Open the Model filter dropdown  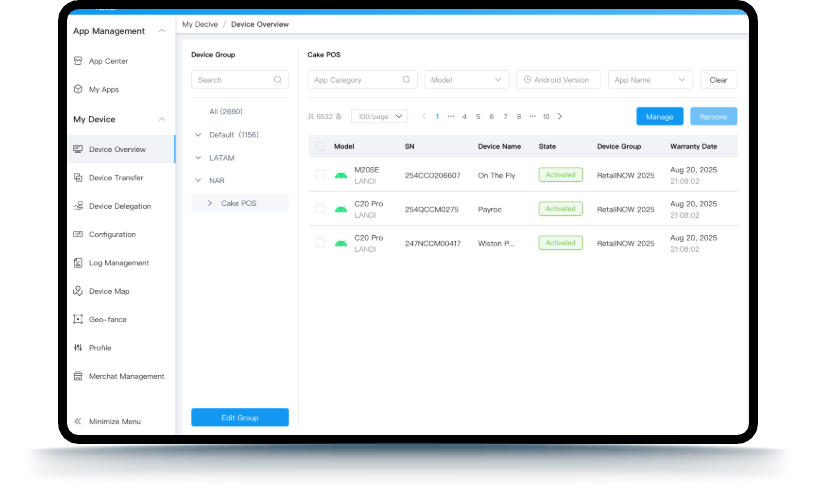pyautogui.click(x=468, y=80)
